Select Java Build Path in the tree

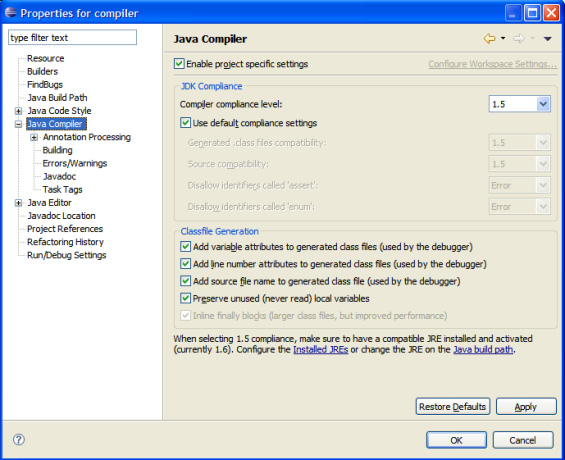tap(57, 98)
